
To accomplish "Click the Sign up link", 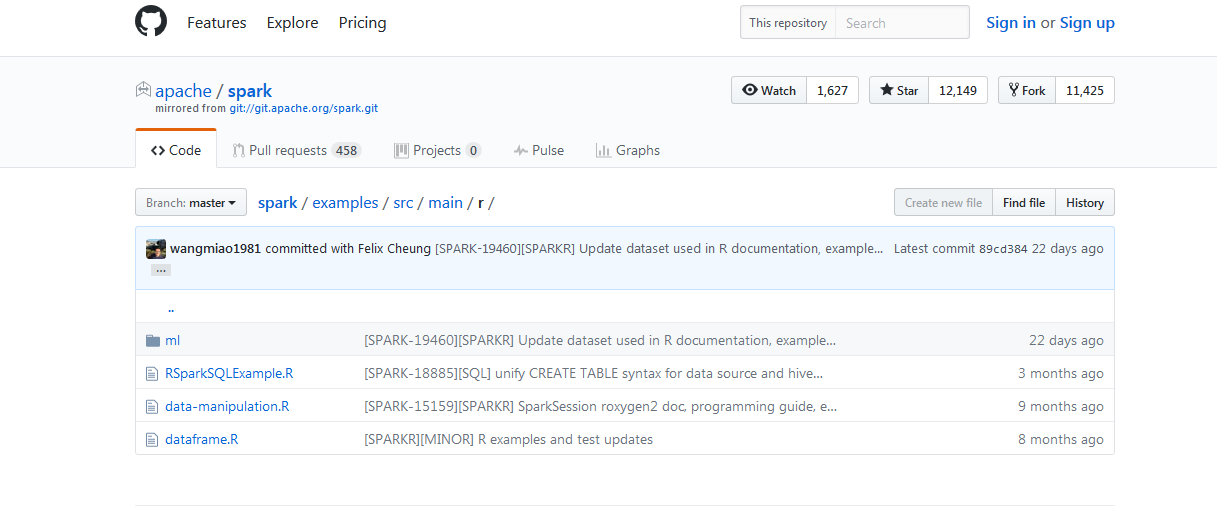I will pos(1087,22).
